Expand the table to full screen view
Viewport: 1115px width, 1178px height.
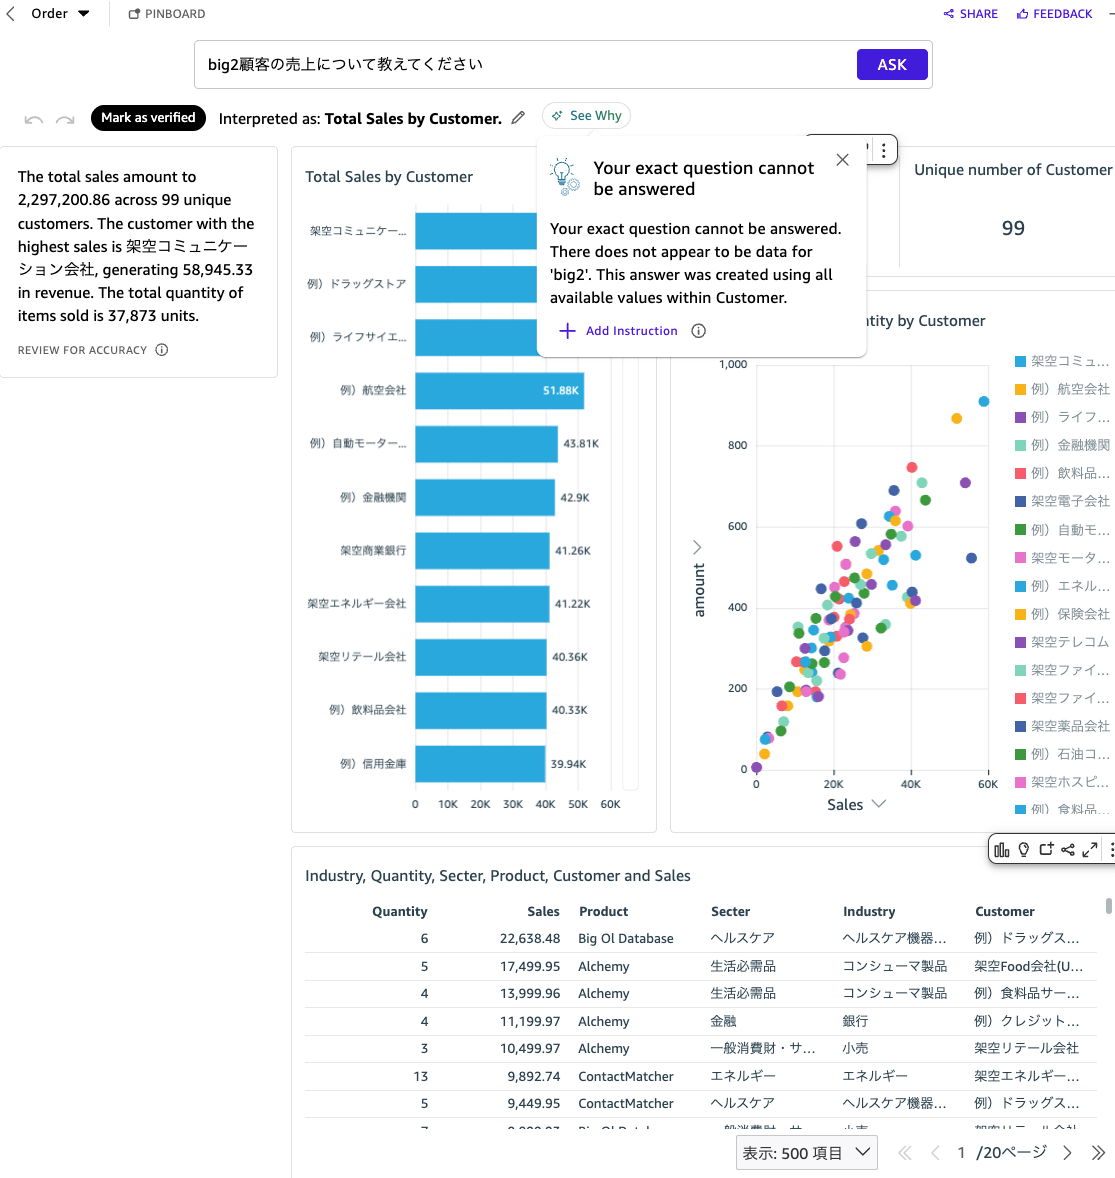click(x=1090, y=848)
